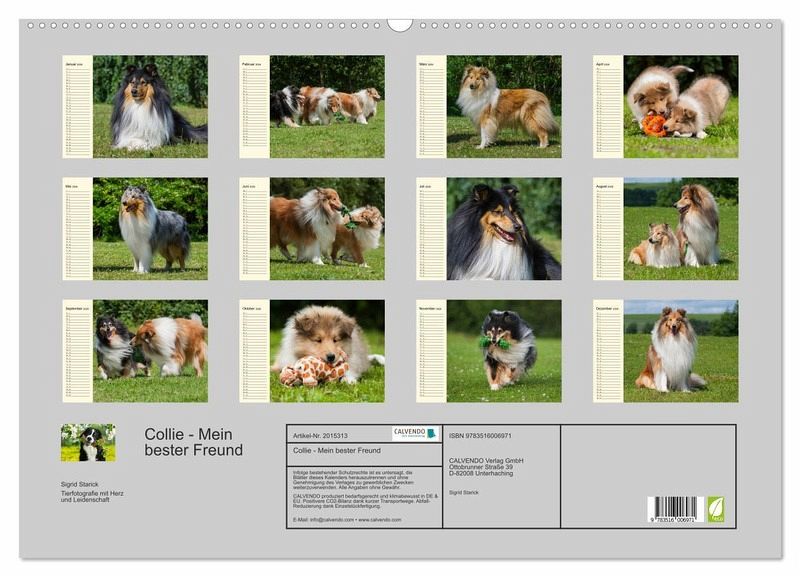The width and height of the screenshot is (800, 577).
Task: Select the December sitting collie photo
Action: point(680,351)
